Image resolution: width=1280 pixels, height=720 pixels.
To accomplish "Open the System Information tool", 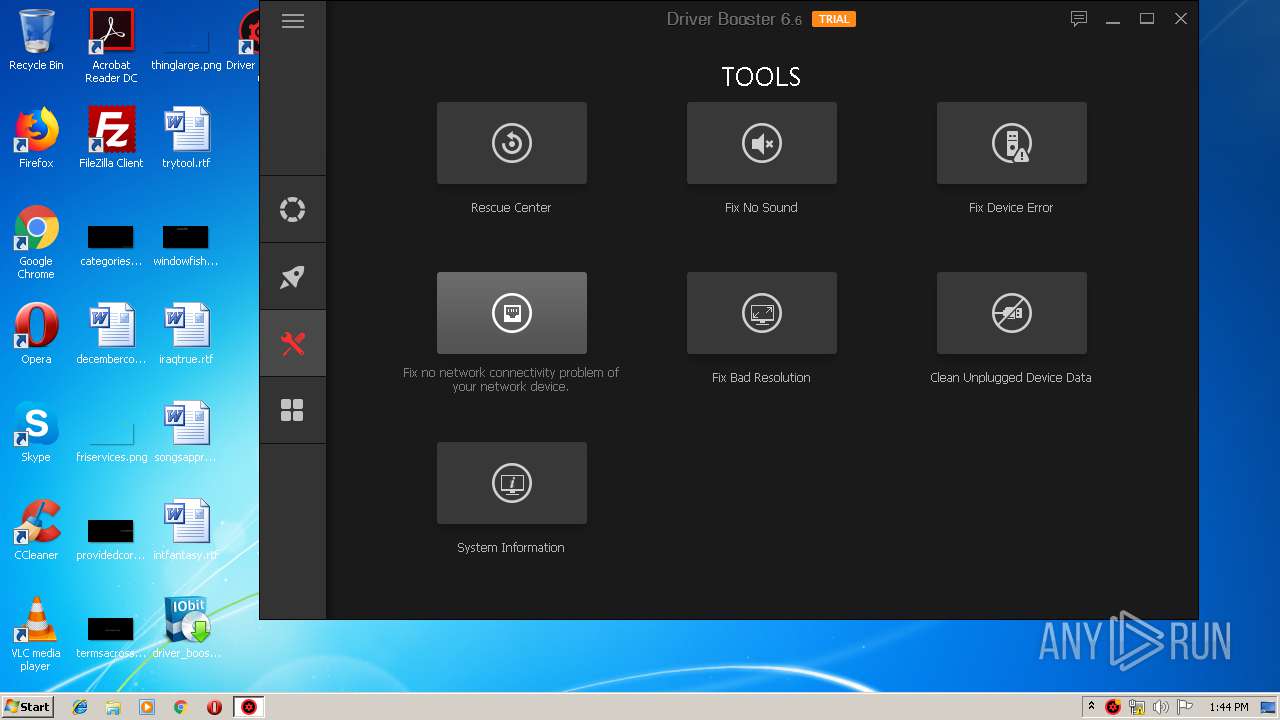I will tap(511, 483).
